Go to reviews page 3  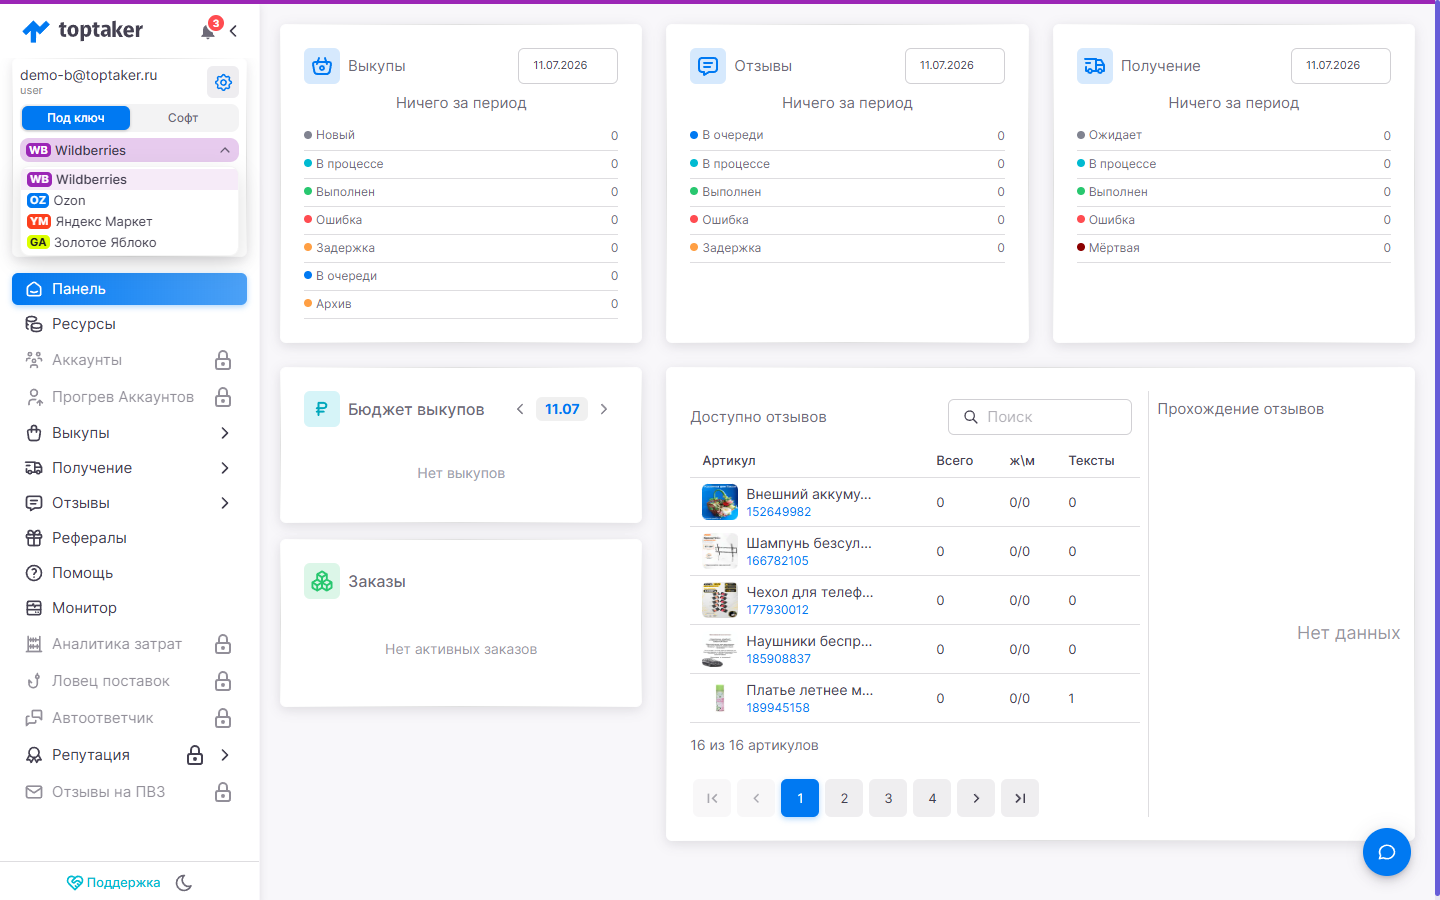(x=888, y=798)
